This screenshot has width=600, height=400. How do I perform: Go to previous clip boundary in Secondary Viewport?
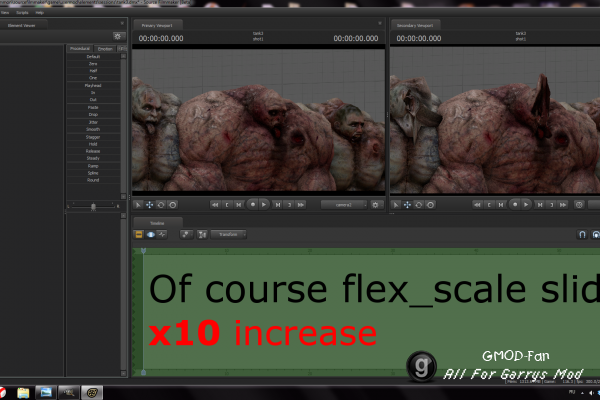489,205
